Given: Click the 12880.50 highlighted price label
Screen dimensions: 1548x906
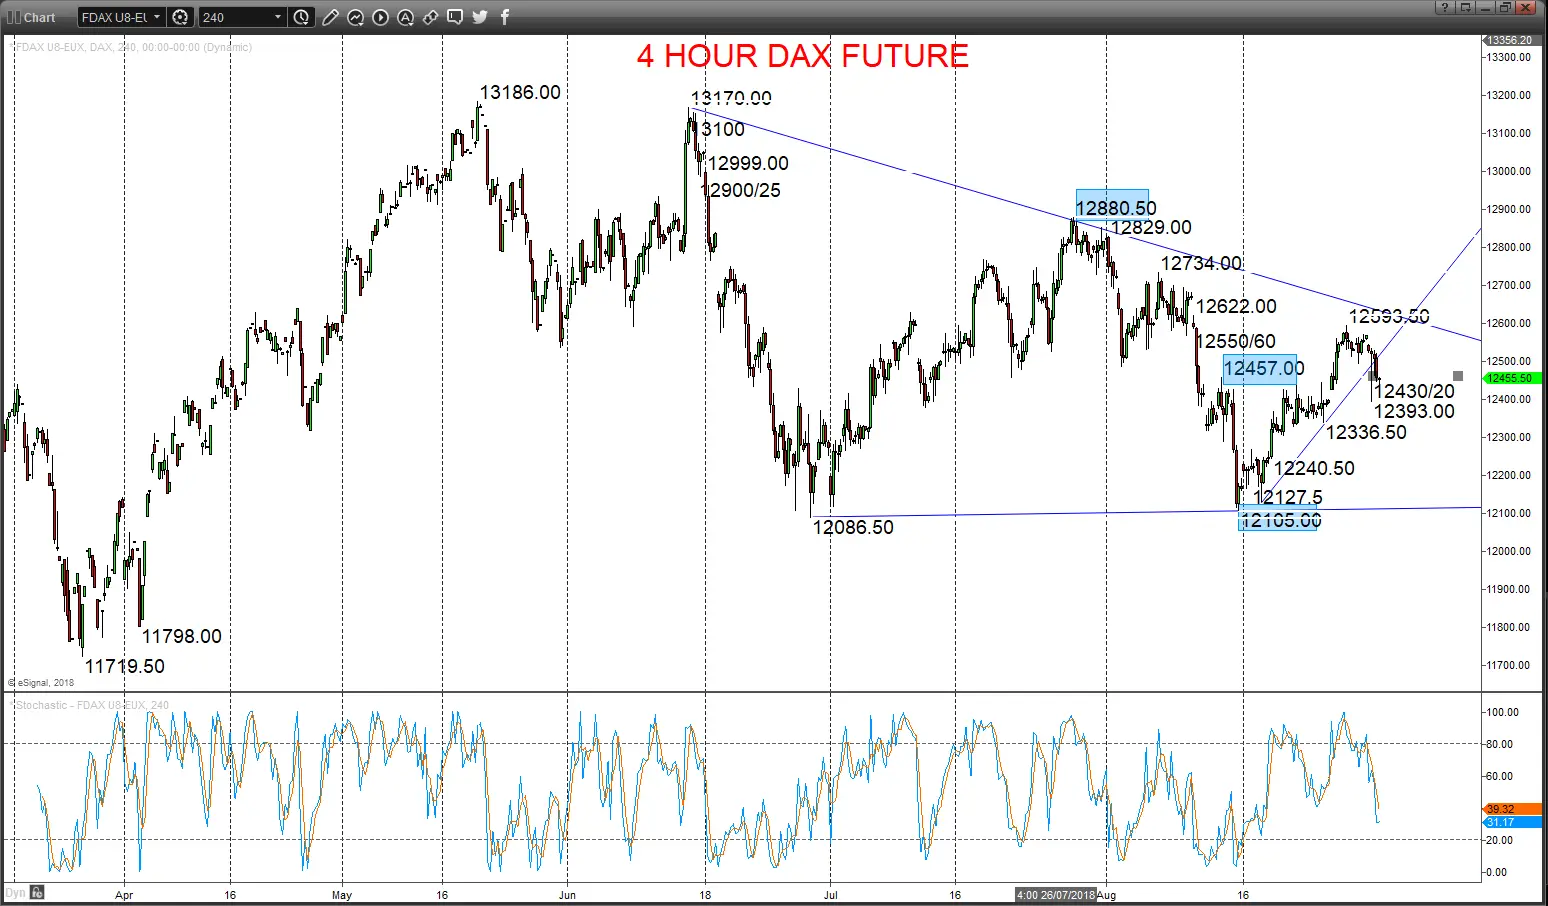Looking at the screenshot, I should 1113,205.
